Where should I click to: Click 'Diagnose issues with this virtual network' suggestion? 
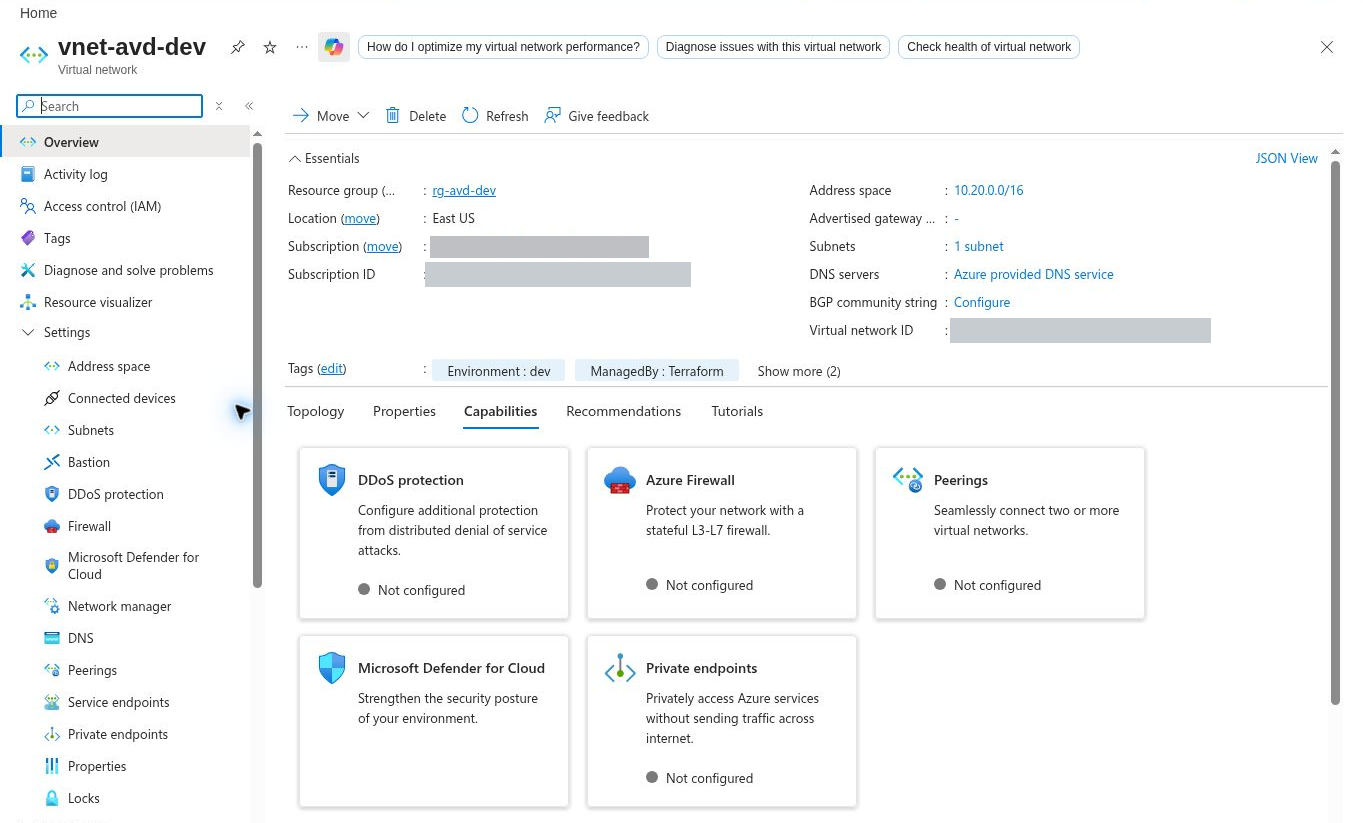pos(773,47)
